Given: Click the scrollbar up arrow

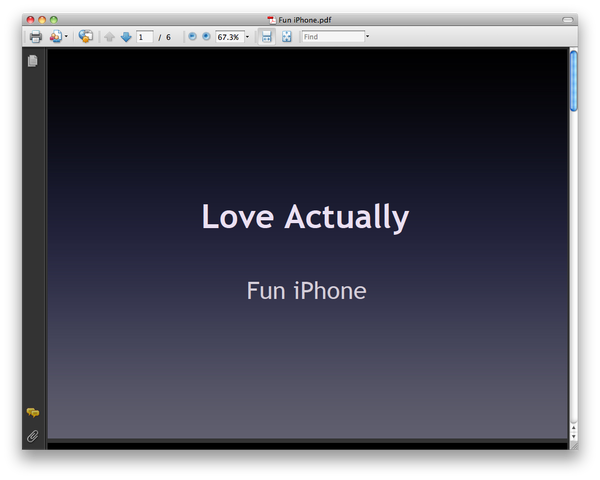Looking at the screenshot, I should click(x=574, y=427).
